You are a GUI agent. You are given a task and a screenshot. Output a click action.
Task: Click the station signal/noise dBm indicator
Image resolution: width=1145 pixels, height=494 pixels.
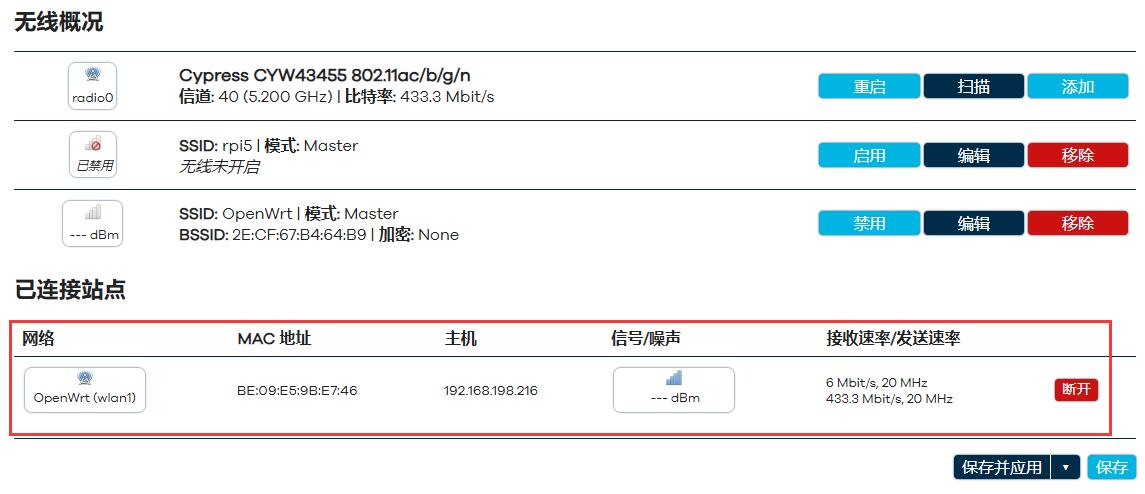pyautogui.click(x=674, y=390)
